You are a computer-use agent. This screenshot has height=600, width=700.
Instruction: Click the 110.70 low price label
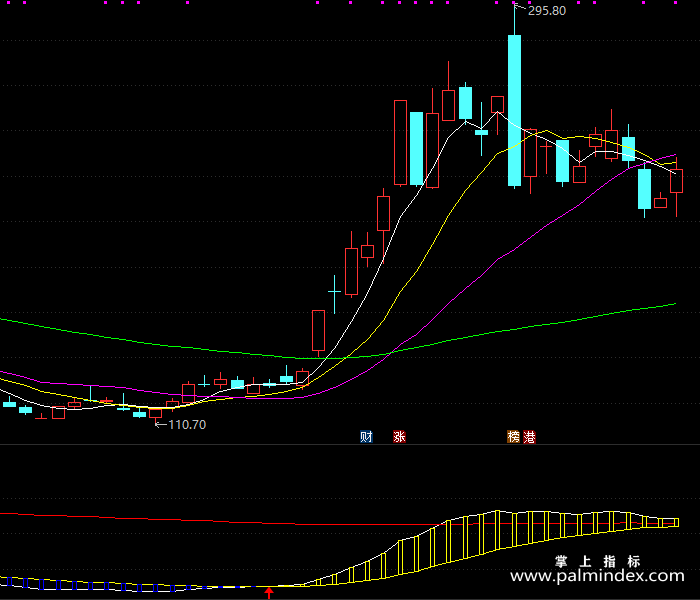(x=187, y=425)
